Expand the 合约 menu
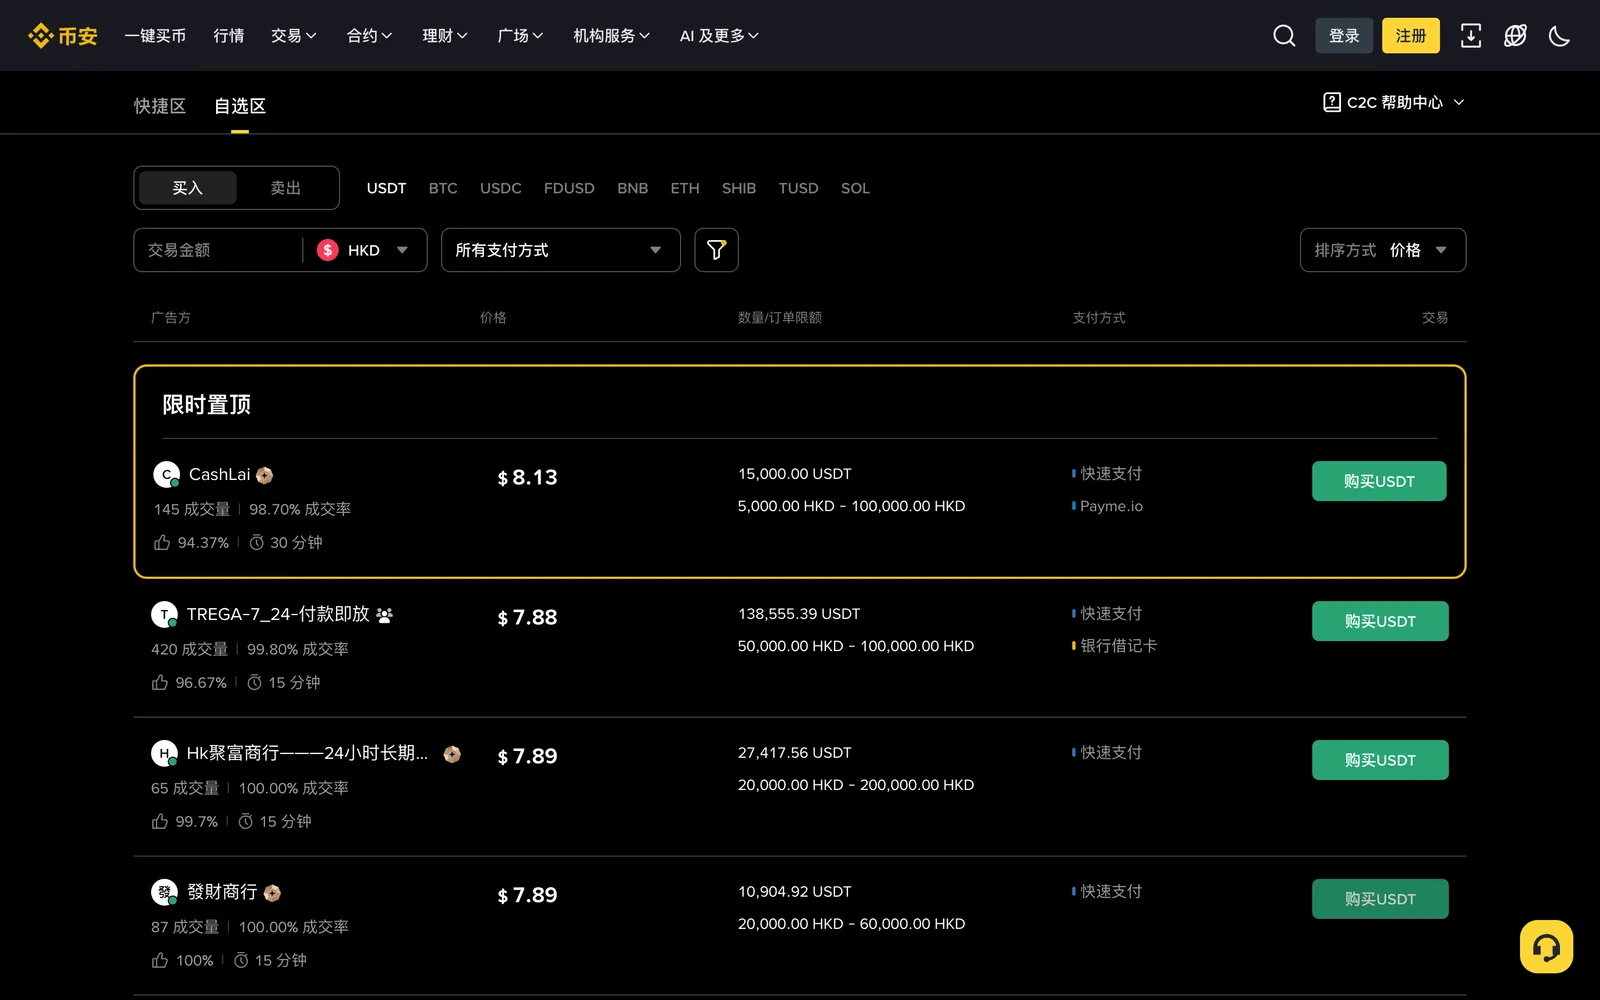 (369, 36)
